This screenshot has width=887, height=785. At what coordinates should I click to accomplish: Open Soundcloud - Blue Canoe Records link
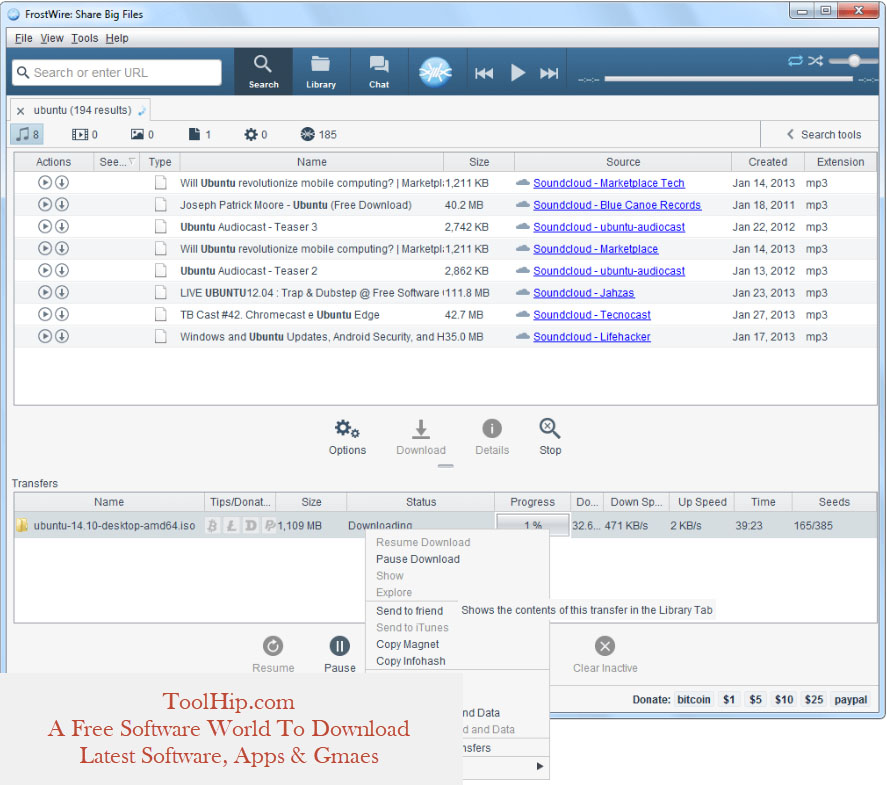tap(617, 205)
